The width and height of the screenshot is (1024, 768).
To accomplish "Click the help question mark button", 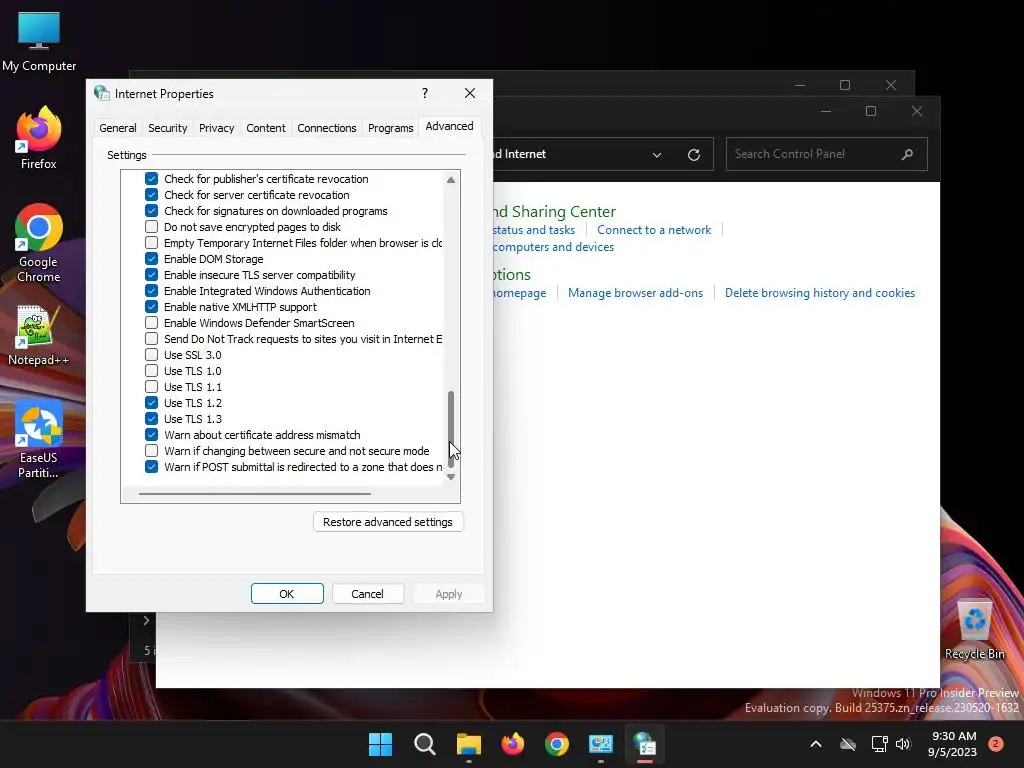I will point(425,93).
